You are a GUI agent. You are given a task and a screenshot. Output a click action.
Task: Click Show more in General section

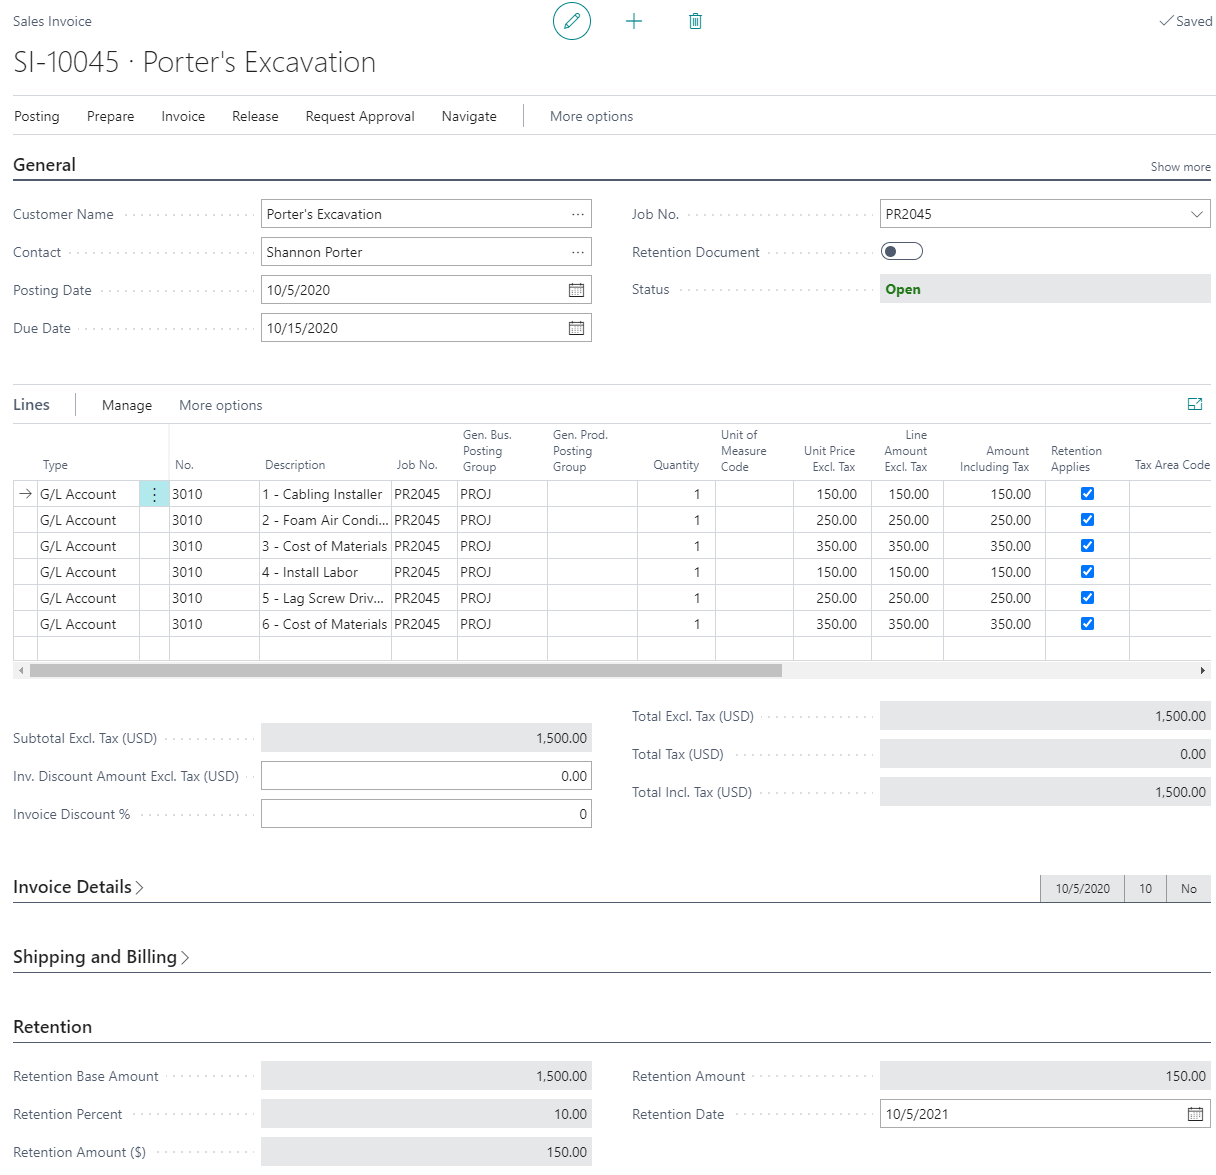point(1180,167)
